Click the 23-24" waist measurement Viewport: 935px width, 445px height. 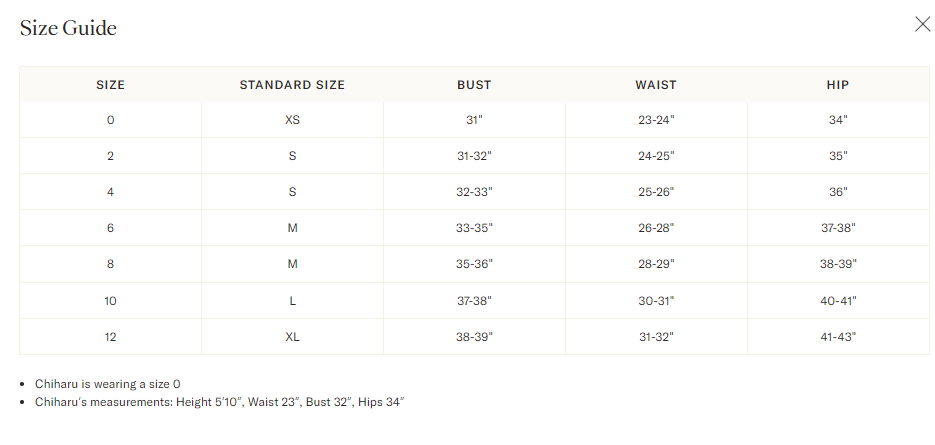[x=656, y=120]
